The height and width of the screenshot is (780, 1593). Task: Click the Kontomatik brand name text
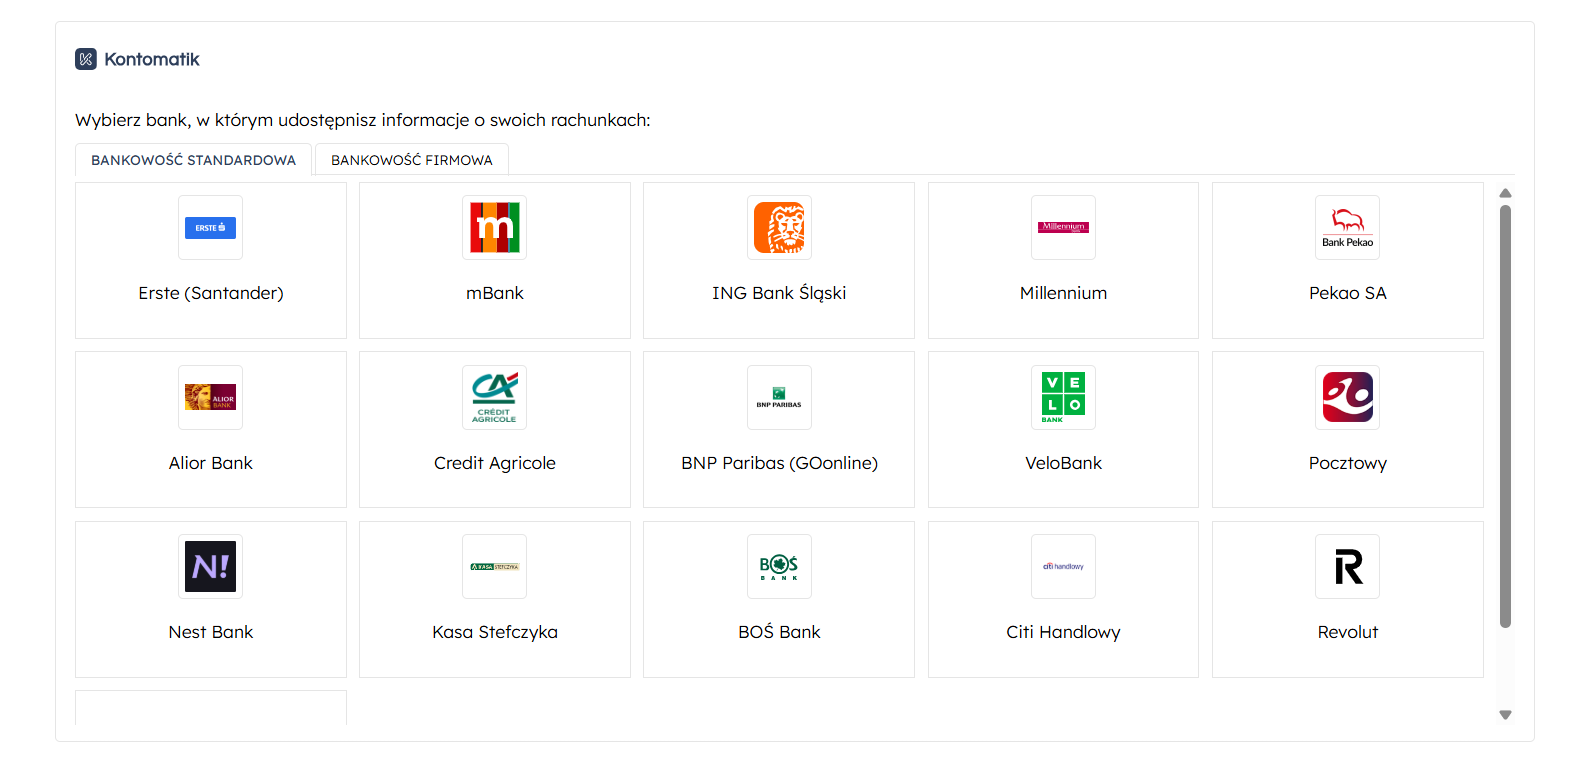(x=152, y=59)
